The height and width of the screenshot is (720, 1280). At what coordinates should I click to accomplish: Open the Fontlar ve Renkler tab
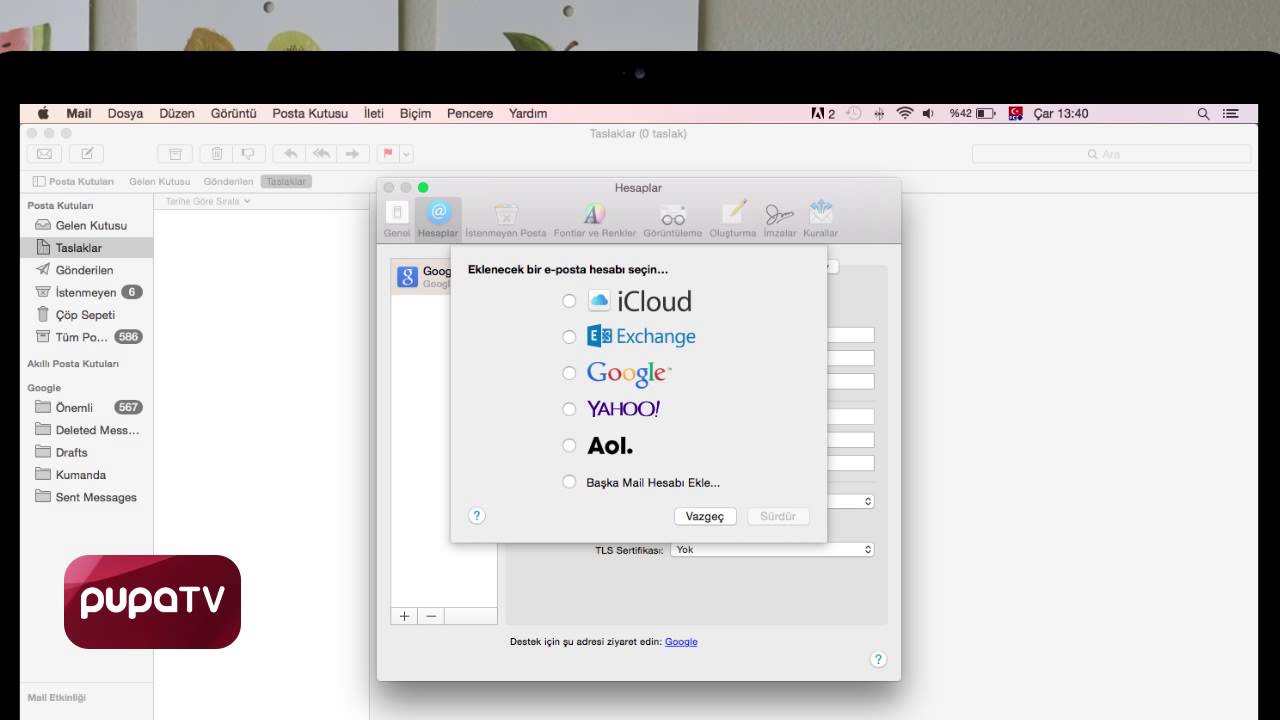595,220
